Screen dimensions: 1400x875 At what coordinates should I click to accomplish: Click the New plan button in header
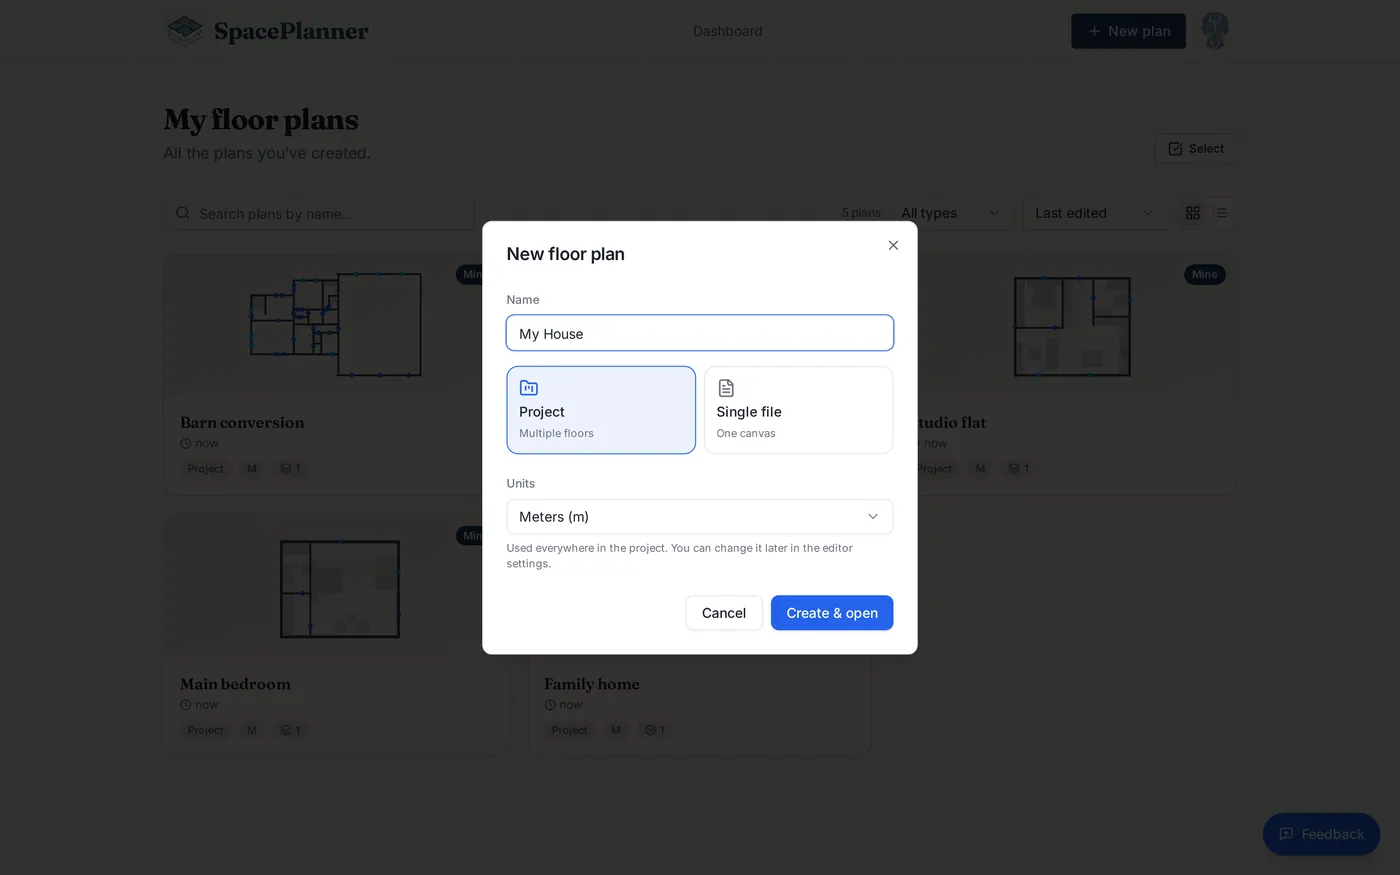pyautogui.click(x=1128, y=31)
